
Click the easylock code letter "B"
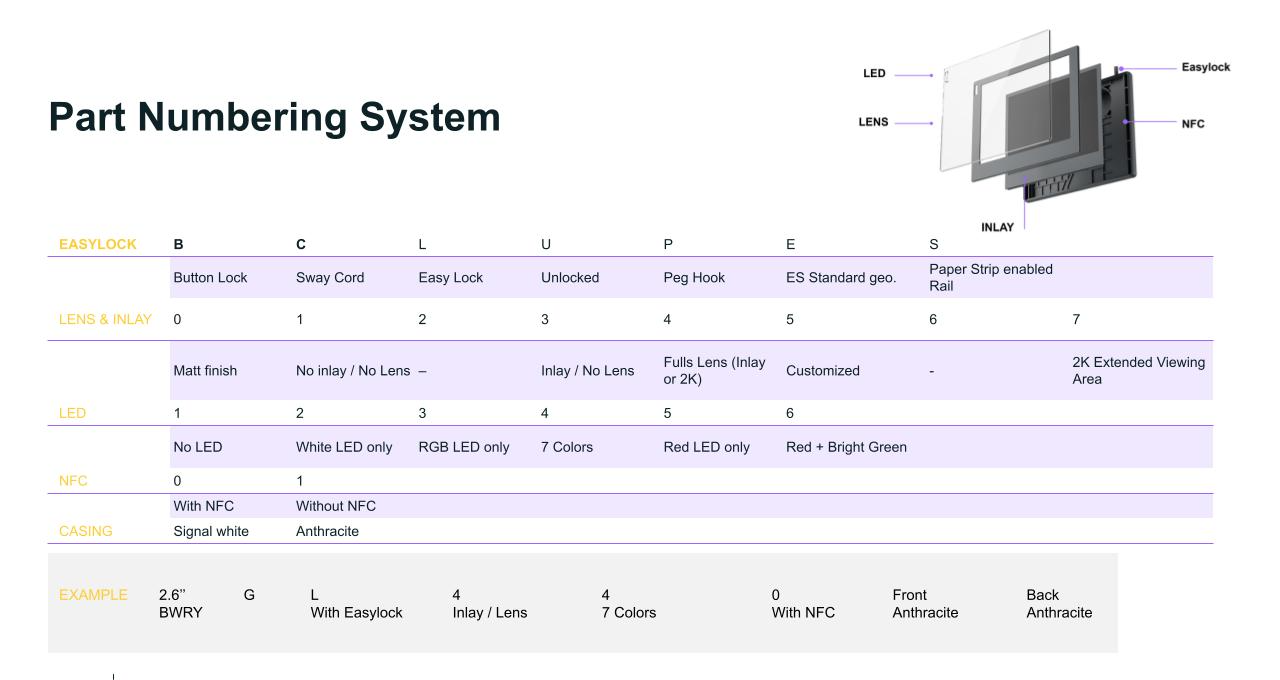(x=179, y=243)
